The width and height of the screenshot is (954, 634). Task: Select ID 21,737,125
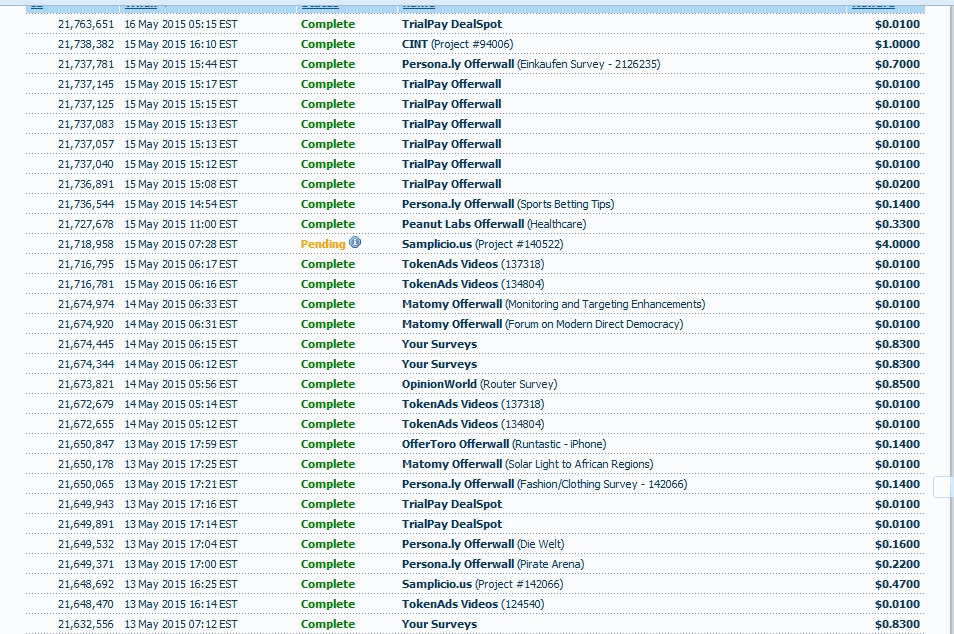86,105
